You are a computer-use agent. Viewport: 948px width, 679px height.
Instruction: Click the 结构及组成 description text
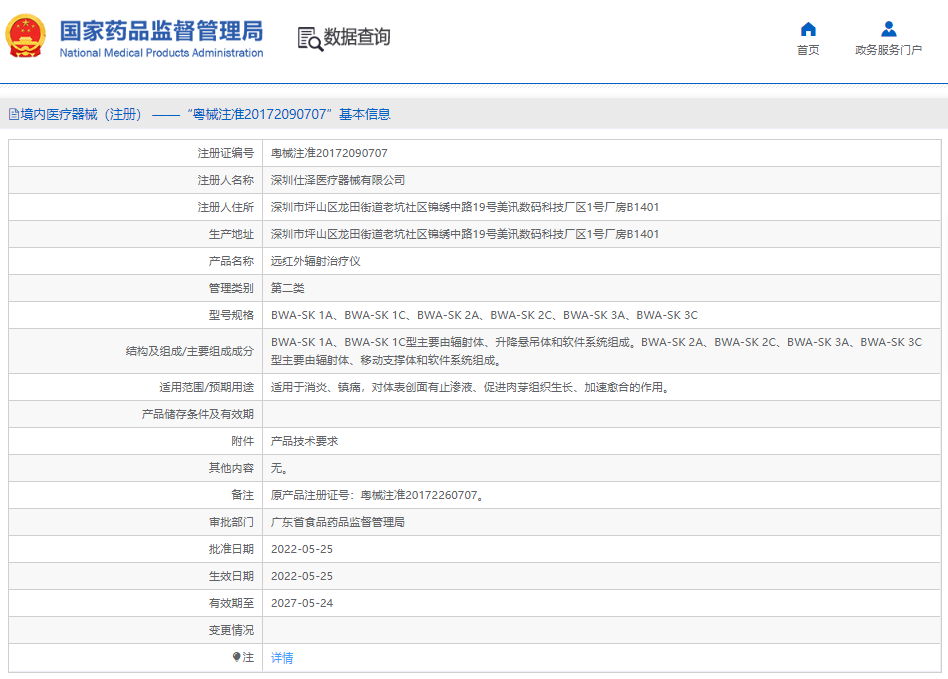(596, 351)
